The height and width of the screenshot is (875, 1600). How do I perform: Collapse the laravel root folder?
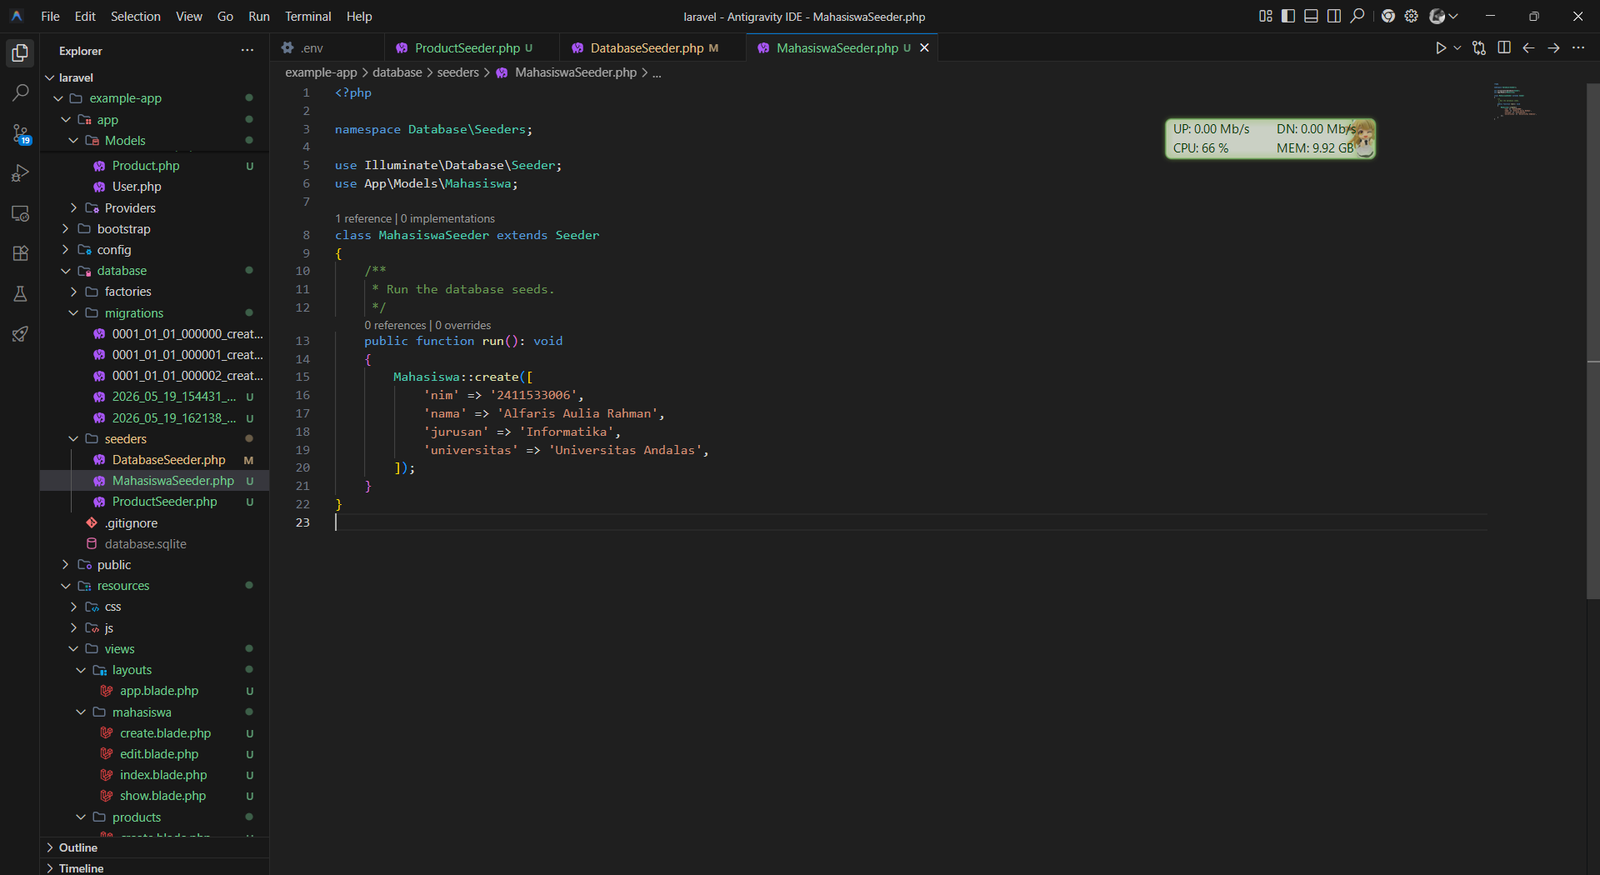tap(50, 77)
